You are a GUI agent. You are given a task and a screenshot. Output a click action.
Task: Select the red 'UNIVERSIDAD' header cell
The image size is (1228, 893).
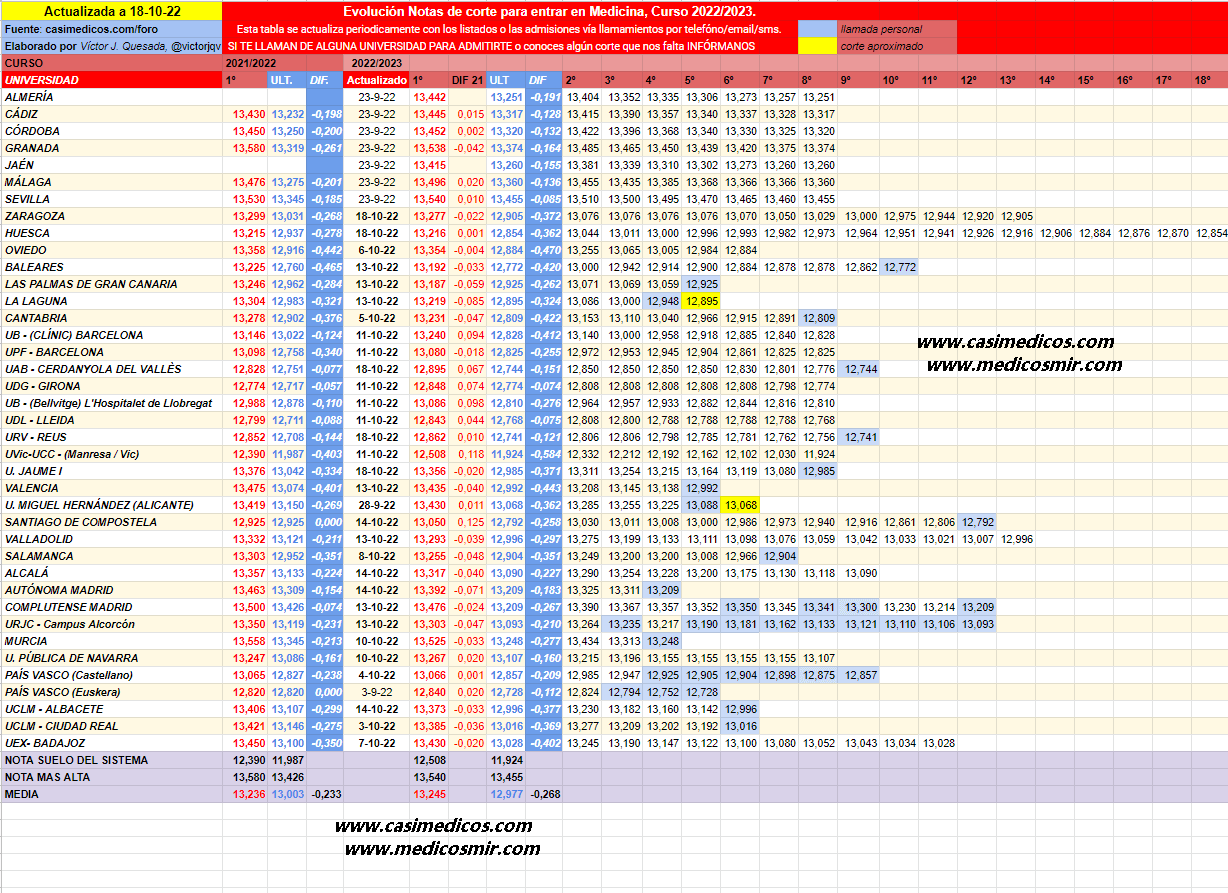pos(111,80)
